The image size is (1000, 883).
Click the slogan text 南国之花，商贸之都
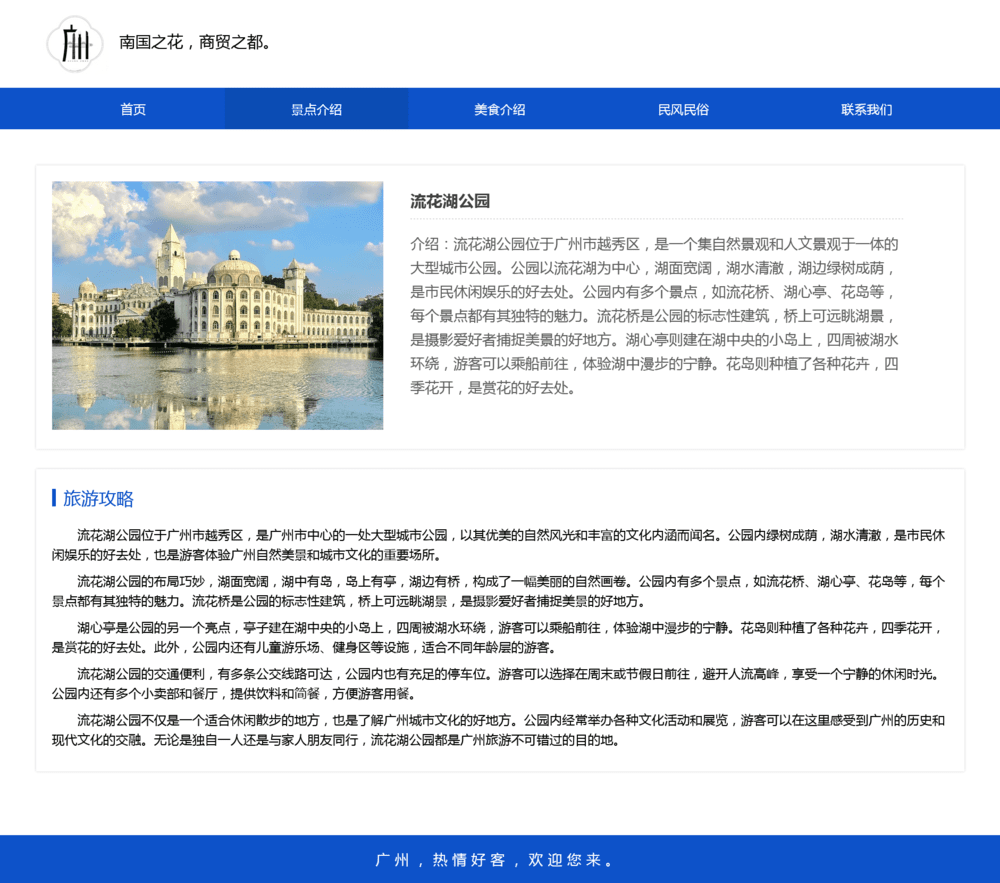[x=195, y=43]
